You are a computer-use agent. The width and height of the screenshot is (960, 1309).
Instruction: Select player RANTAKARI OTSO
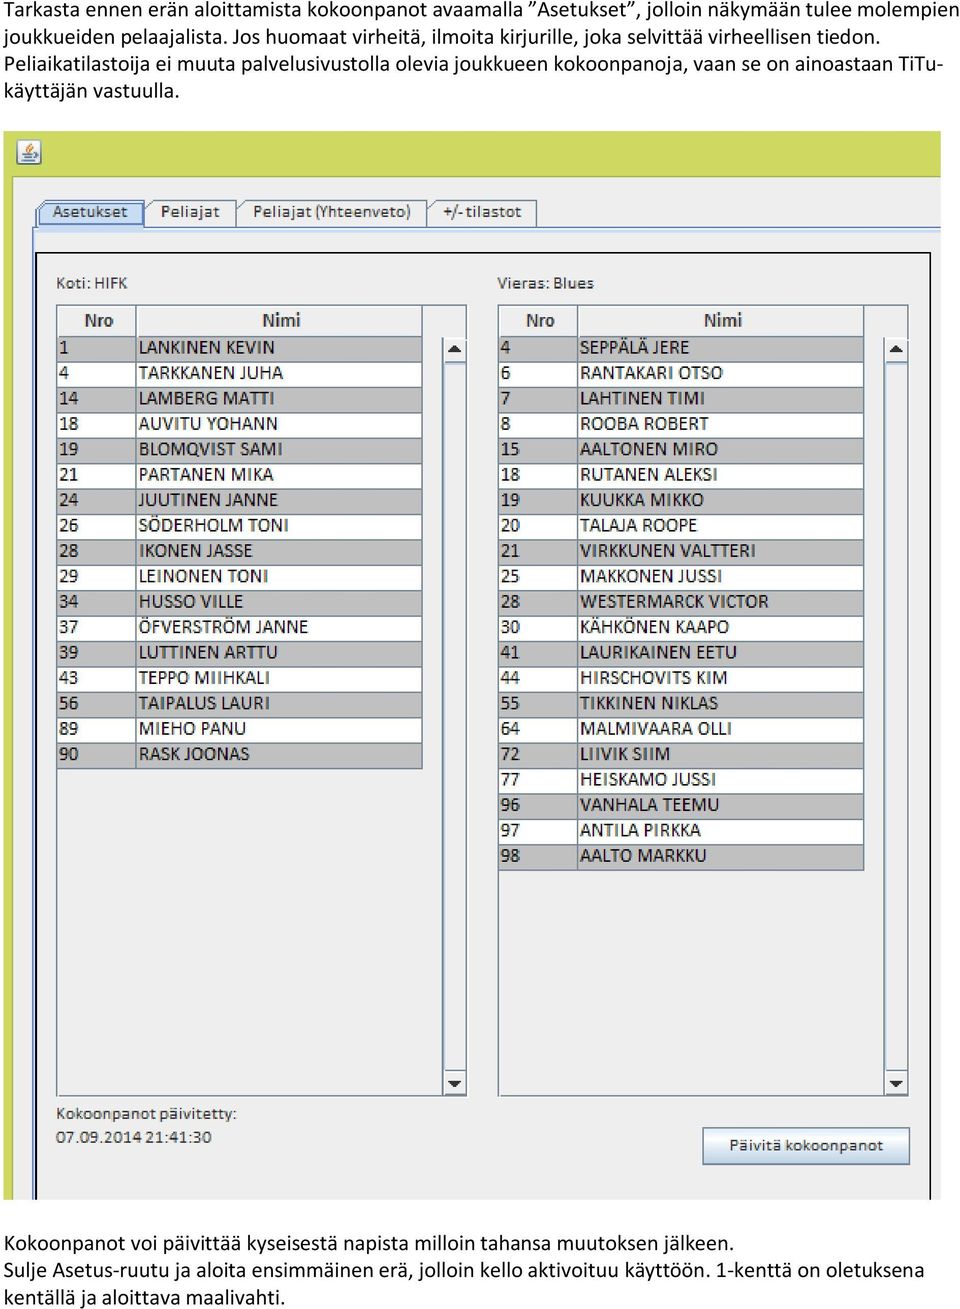click(x=681, y=373)
